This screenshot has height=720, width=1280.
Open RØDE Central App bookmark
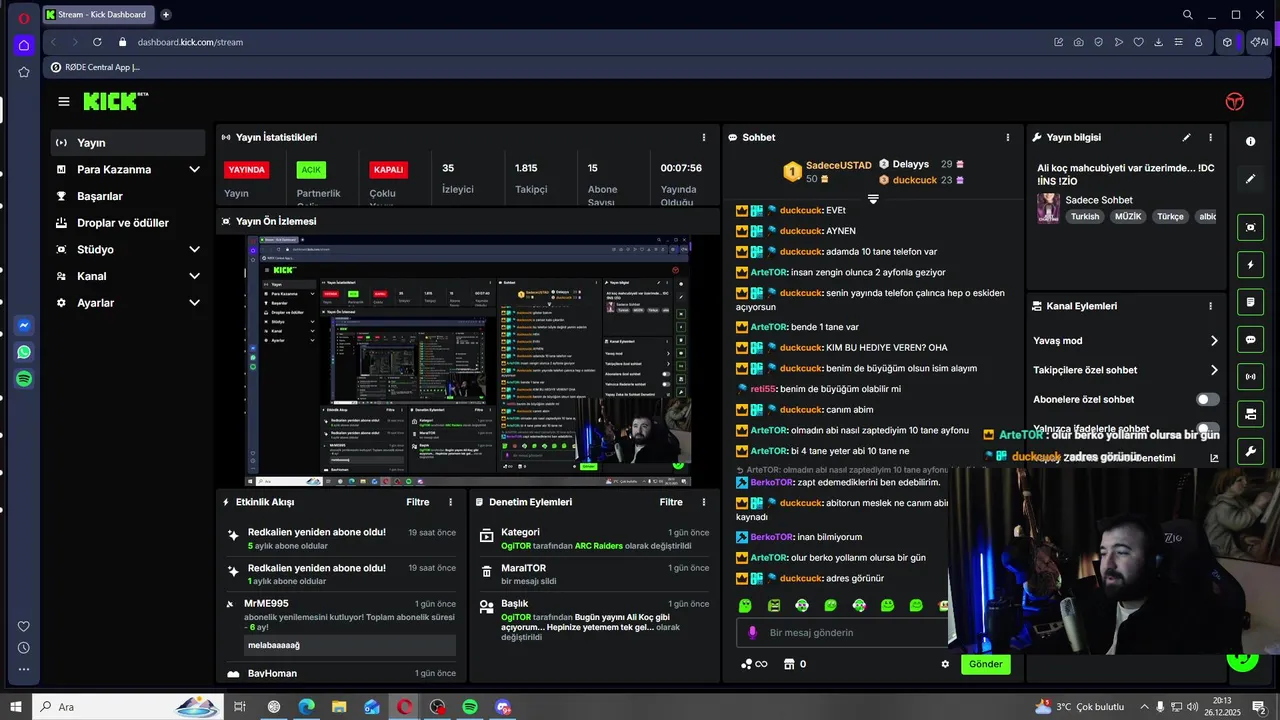(x=96, y=67)
